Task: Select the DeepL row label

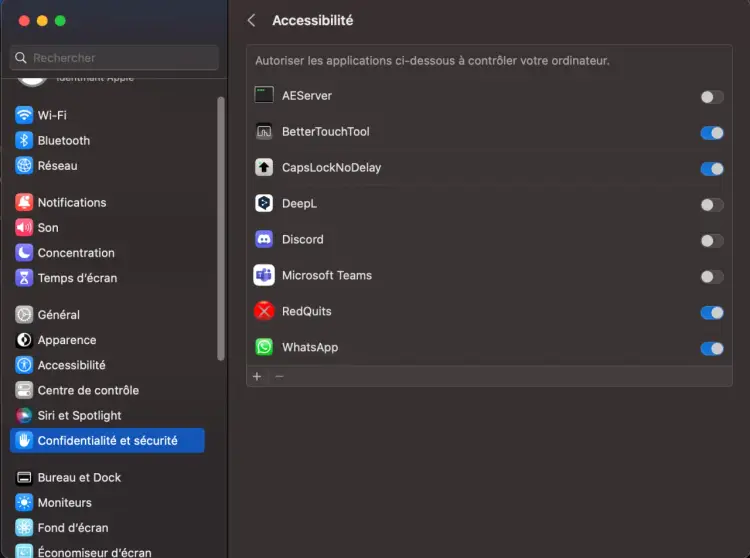Action: point(299,203)
